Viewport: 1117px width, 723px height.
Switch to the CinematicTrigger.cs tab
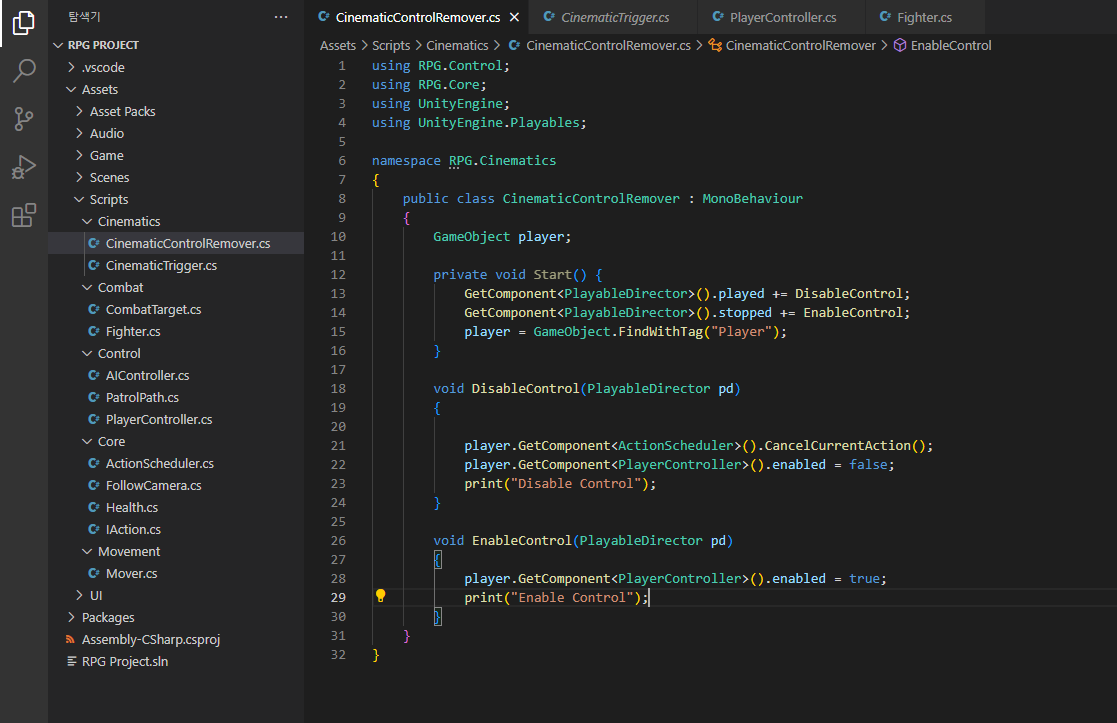614,18
